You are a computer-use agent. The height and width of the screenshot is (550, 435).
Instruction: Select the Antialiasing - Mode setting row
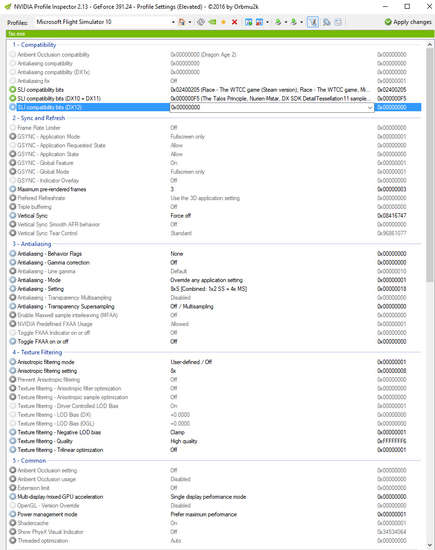click(215, 280)
